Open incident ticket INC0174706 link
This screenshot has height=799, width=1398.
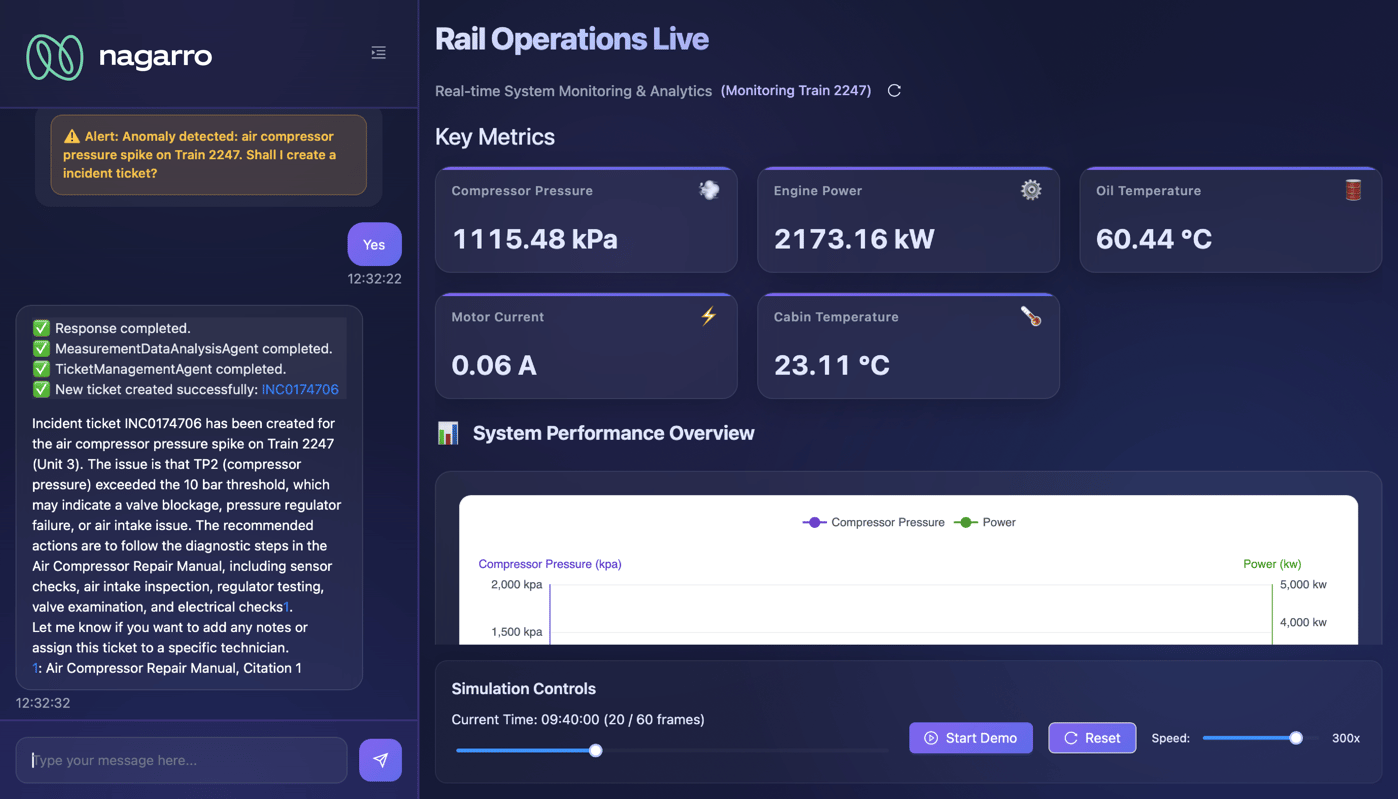[300, 389]
